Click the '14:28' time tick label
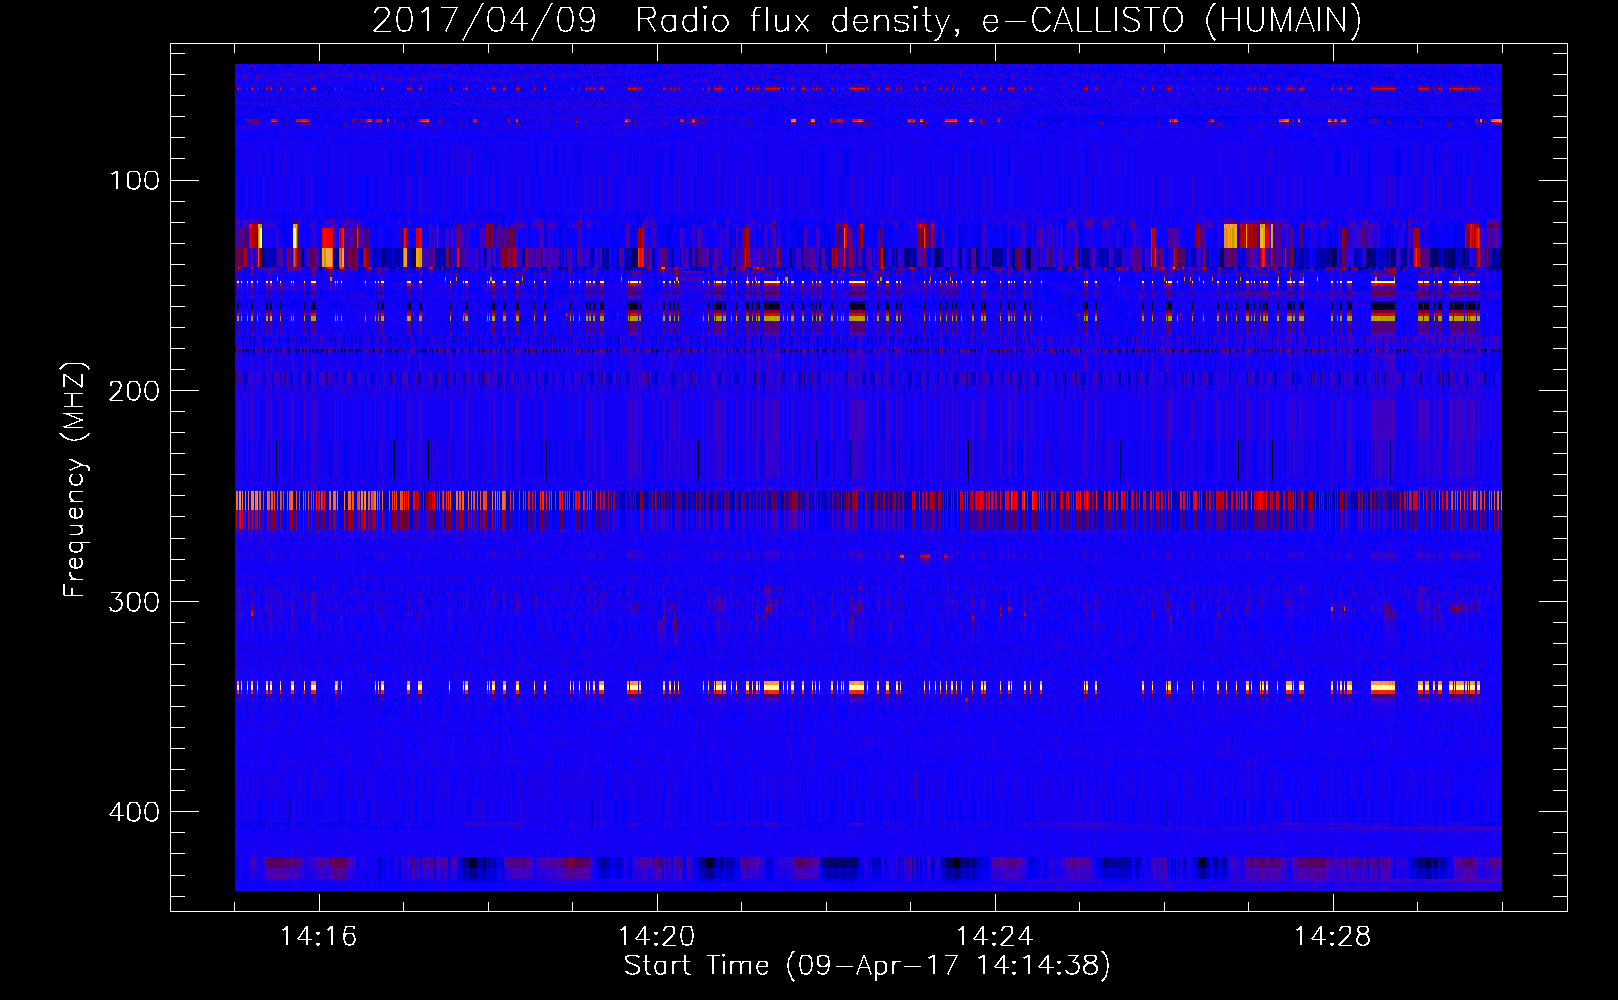 coord(1332,936)
